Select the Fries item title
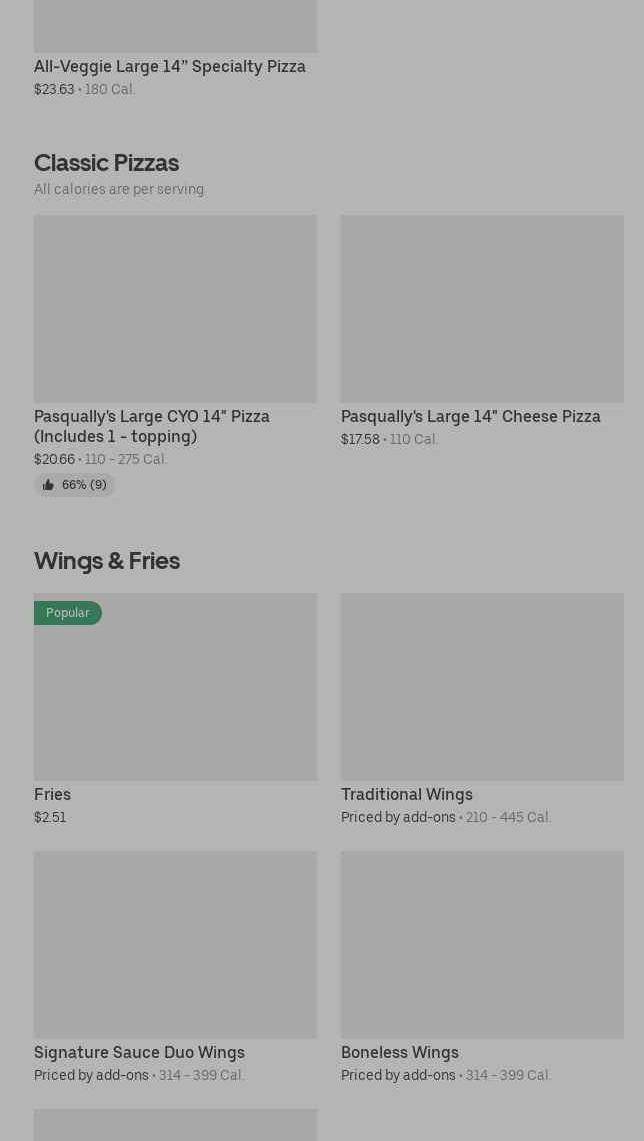This screenshot has height=1141, width=644. point(52,794)
